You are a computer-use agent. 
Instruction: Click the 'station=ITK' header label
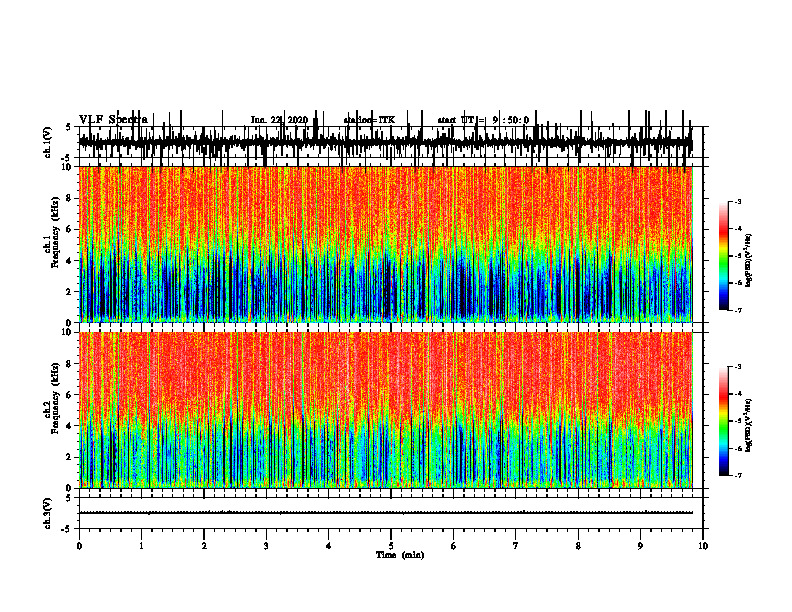click(369, 120)
